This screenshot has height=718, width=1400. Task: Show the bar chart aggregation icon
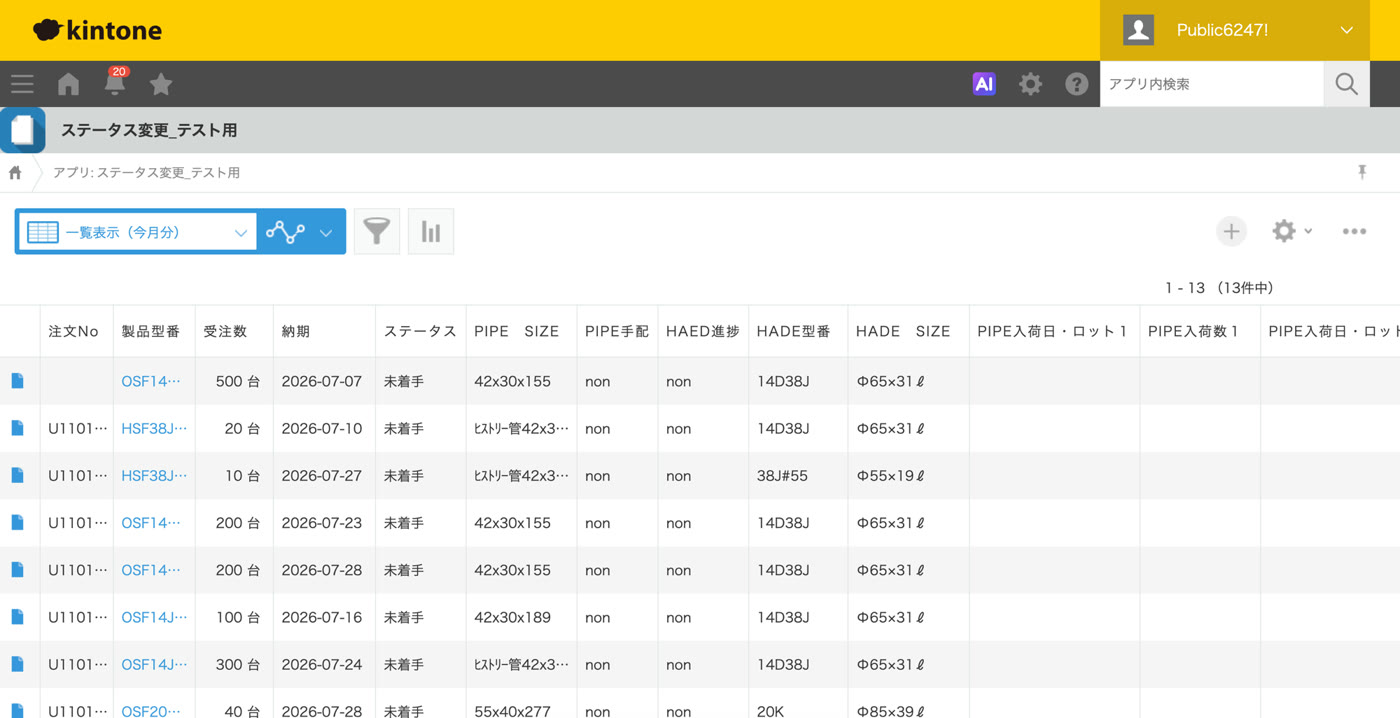point(431,231)
